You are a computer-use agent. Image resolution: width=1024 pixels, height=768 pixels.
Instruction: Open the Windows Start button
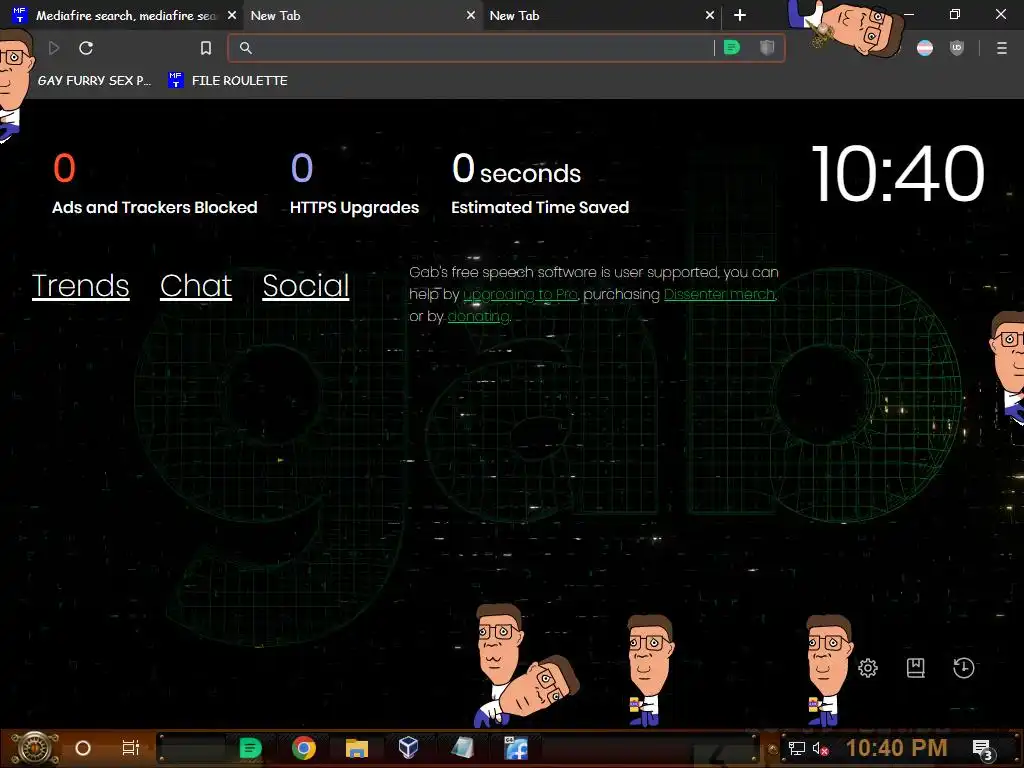(34, 748)
